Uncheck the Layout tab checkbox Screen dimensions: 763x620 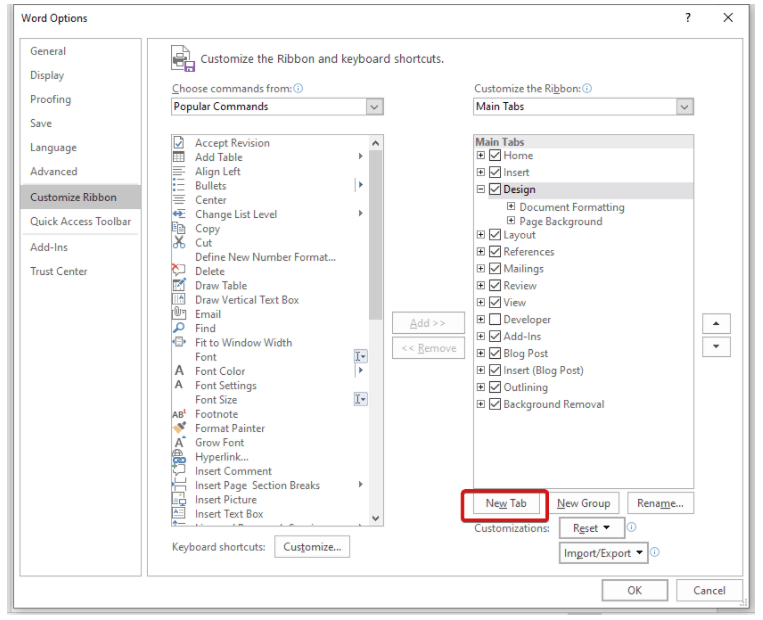coord(495,235)
